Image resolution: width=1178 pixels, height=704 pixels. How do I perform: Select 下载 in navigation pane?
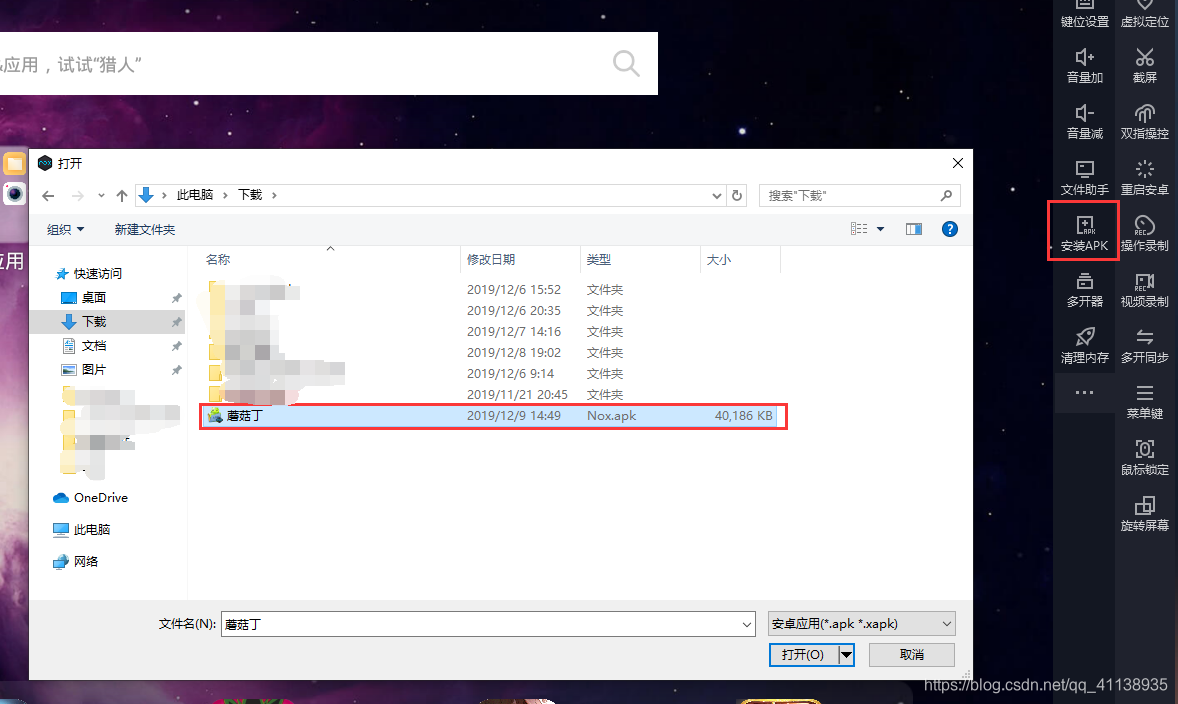[x=107, y=322]
